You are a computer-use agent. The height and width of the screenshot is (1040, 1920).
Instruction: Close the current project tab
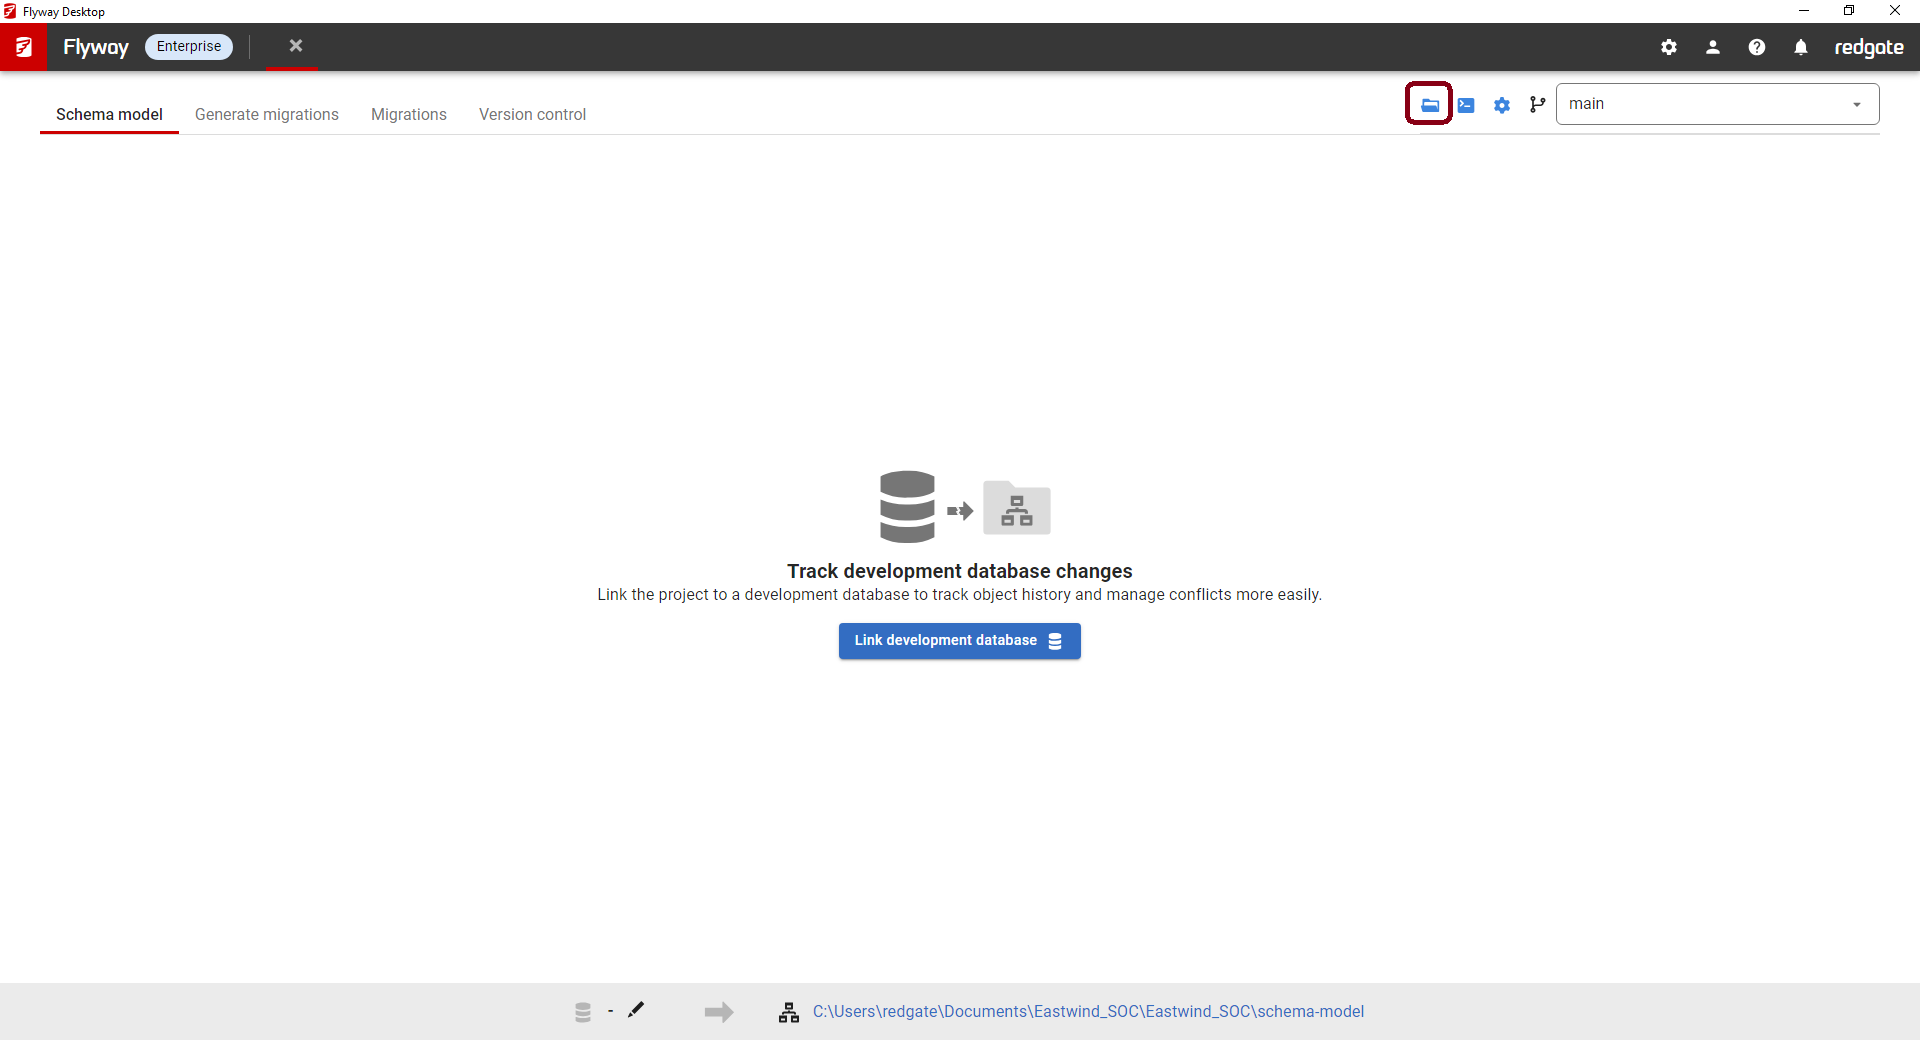click(295, 46)
